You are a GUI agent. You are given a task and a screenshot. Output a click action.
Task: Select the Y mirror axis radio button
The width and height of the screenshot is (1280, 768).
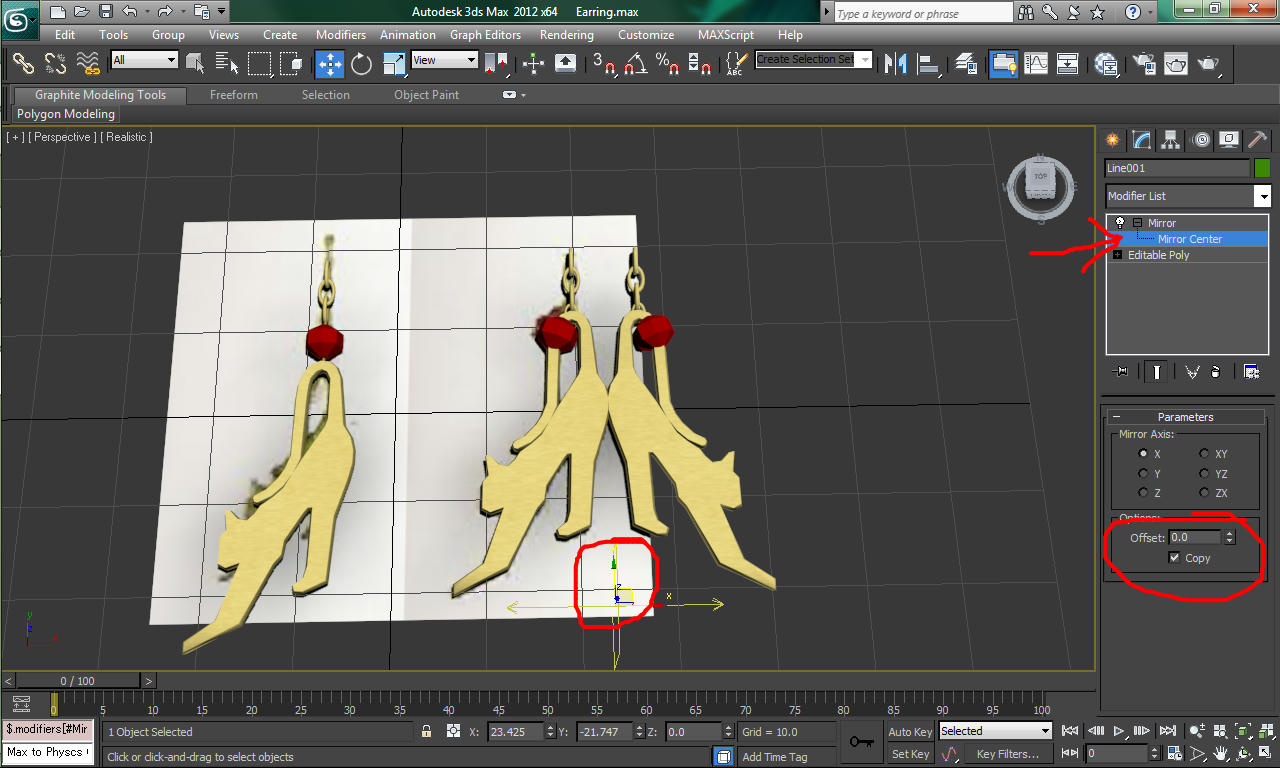click(1143, 474)
